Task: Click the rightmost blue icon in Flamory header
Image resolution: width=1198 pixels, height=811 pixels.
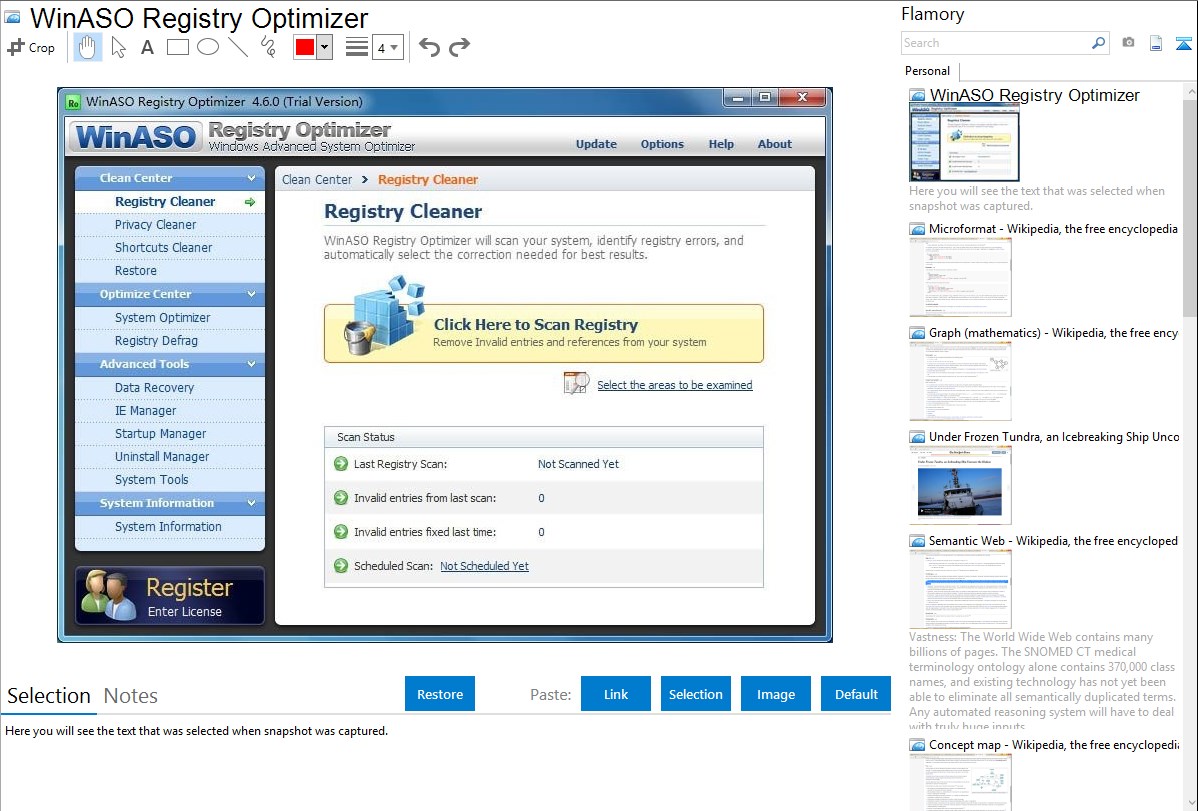Action: 1183,44
